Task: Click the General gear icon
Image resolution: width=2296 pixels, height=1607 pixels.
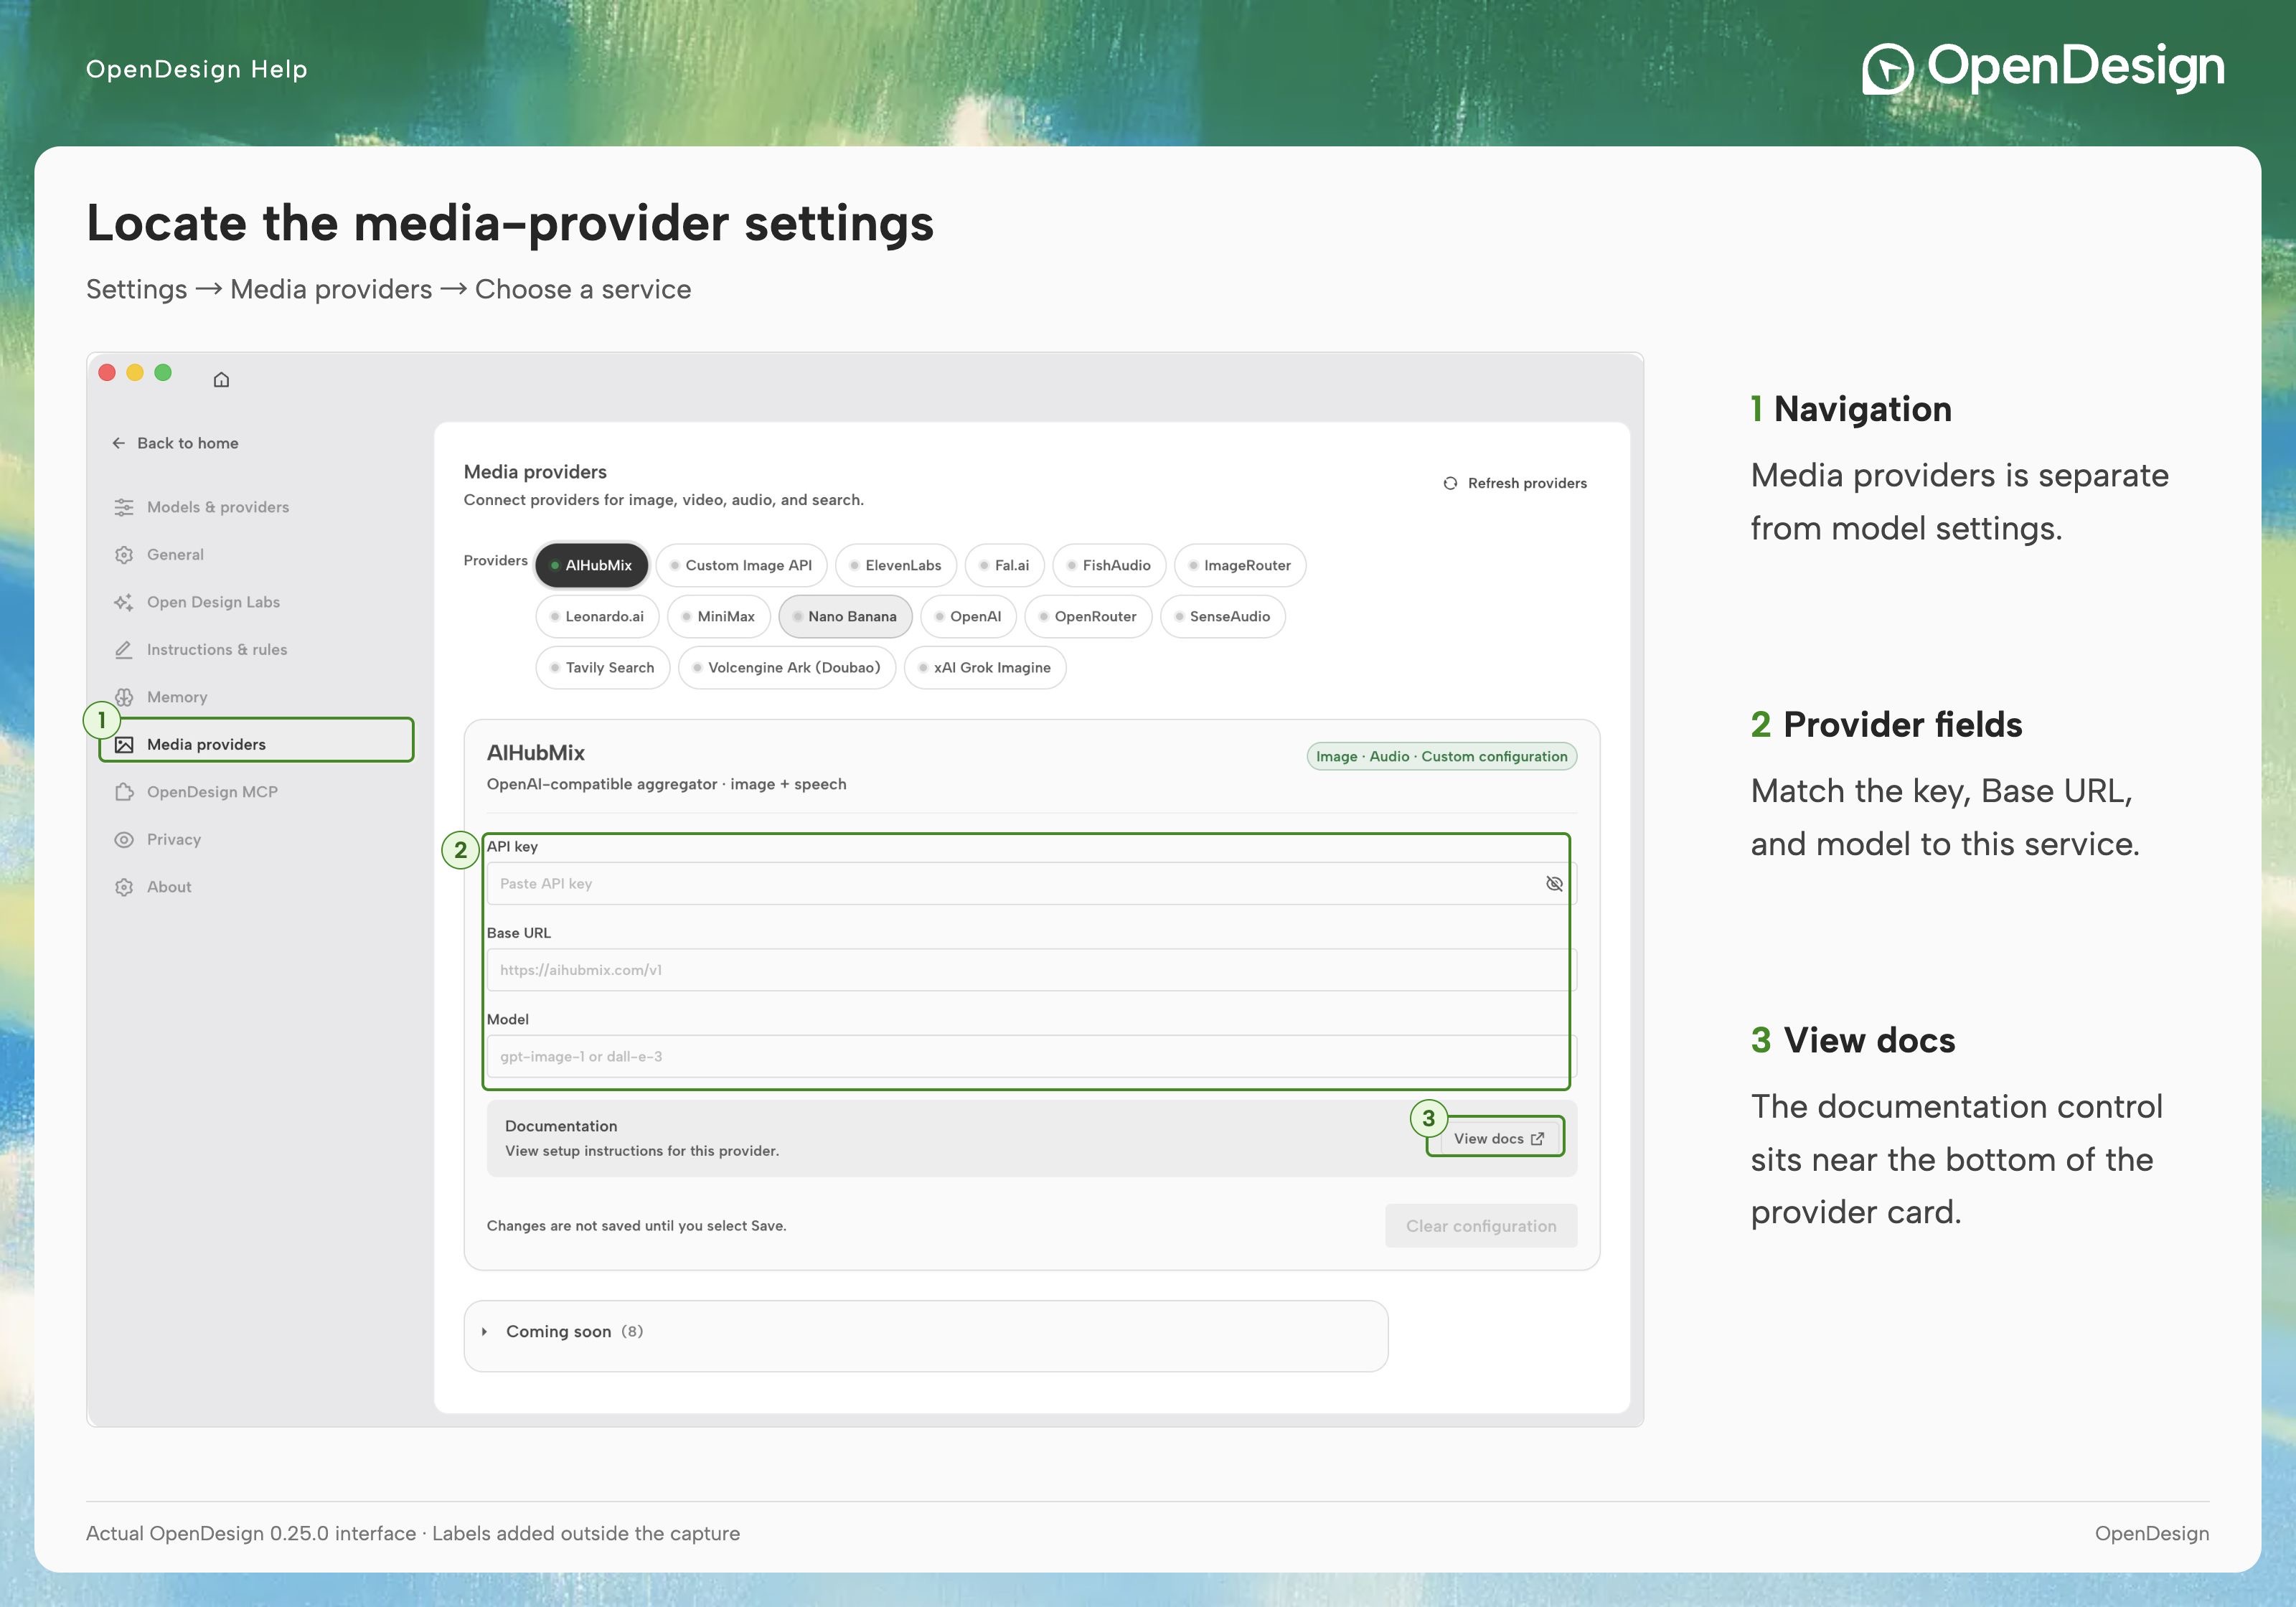Action: (x=124, y=555)
